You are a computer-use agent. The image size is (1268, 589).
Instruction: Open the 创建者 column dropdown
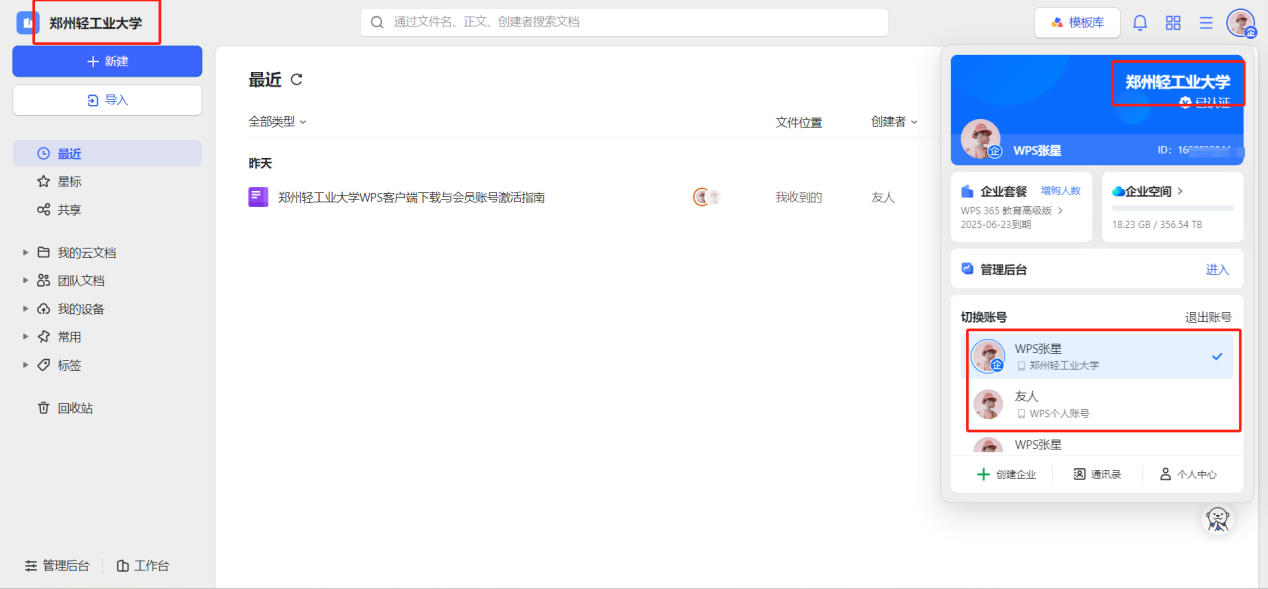(x=894, y=122)
